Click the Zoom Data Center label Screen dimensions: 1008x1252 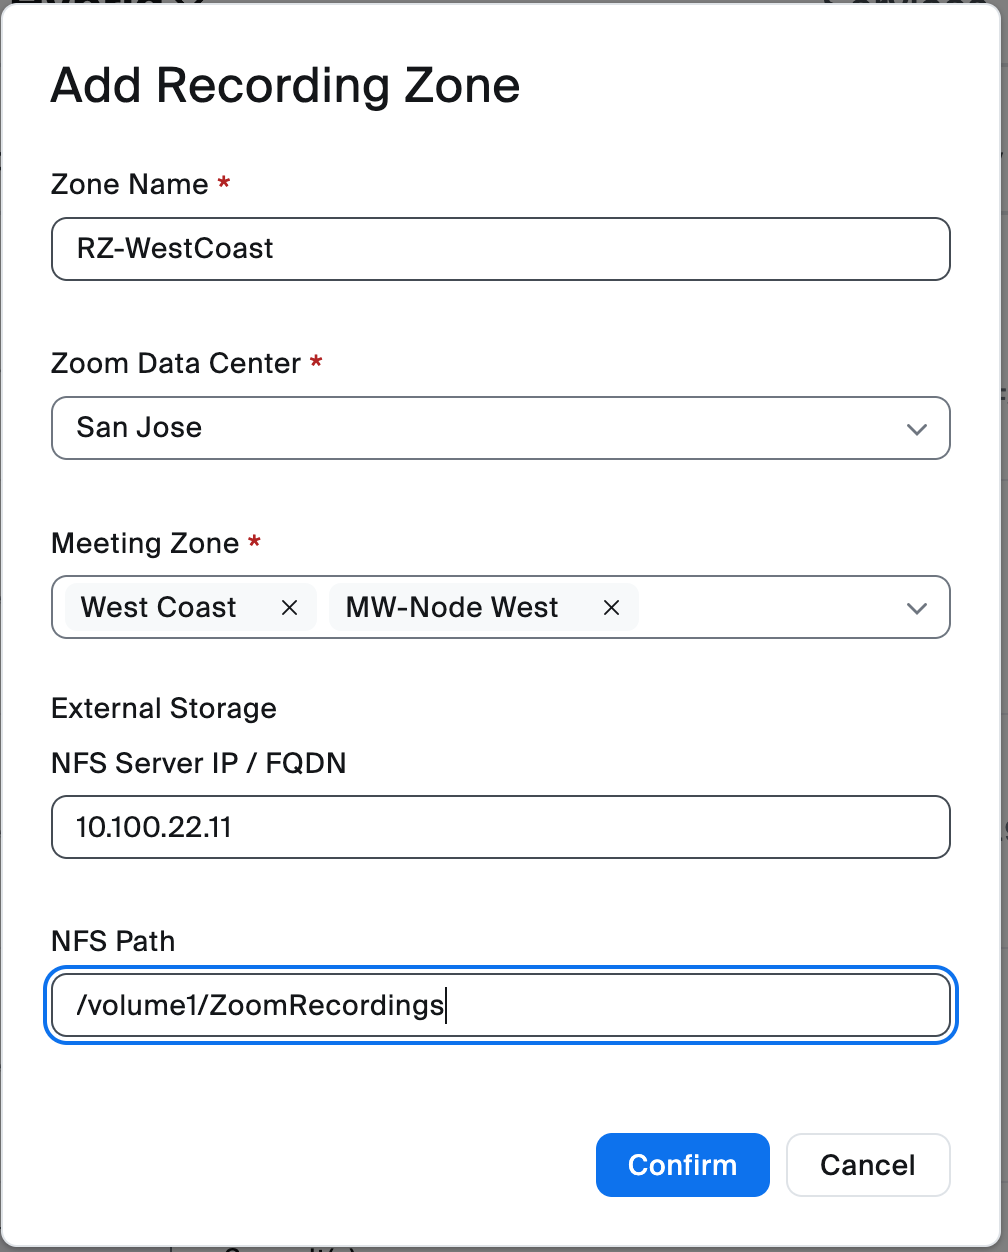click(176, 364)
